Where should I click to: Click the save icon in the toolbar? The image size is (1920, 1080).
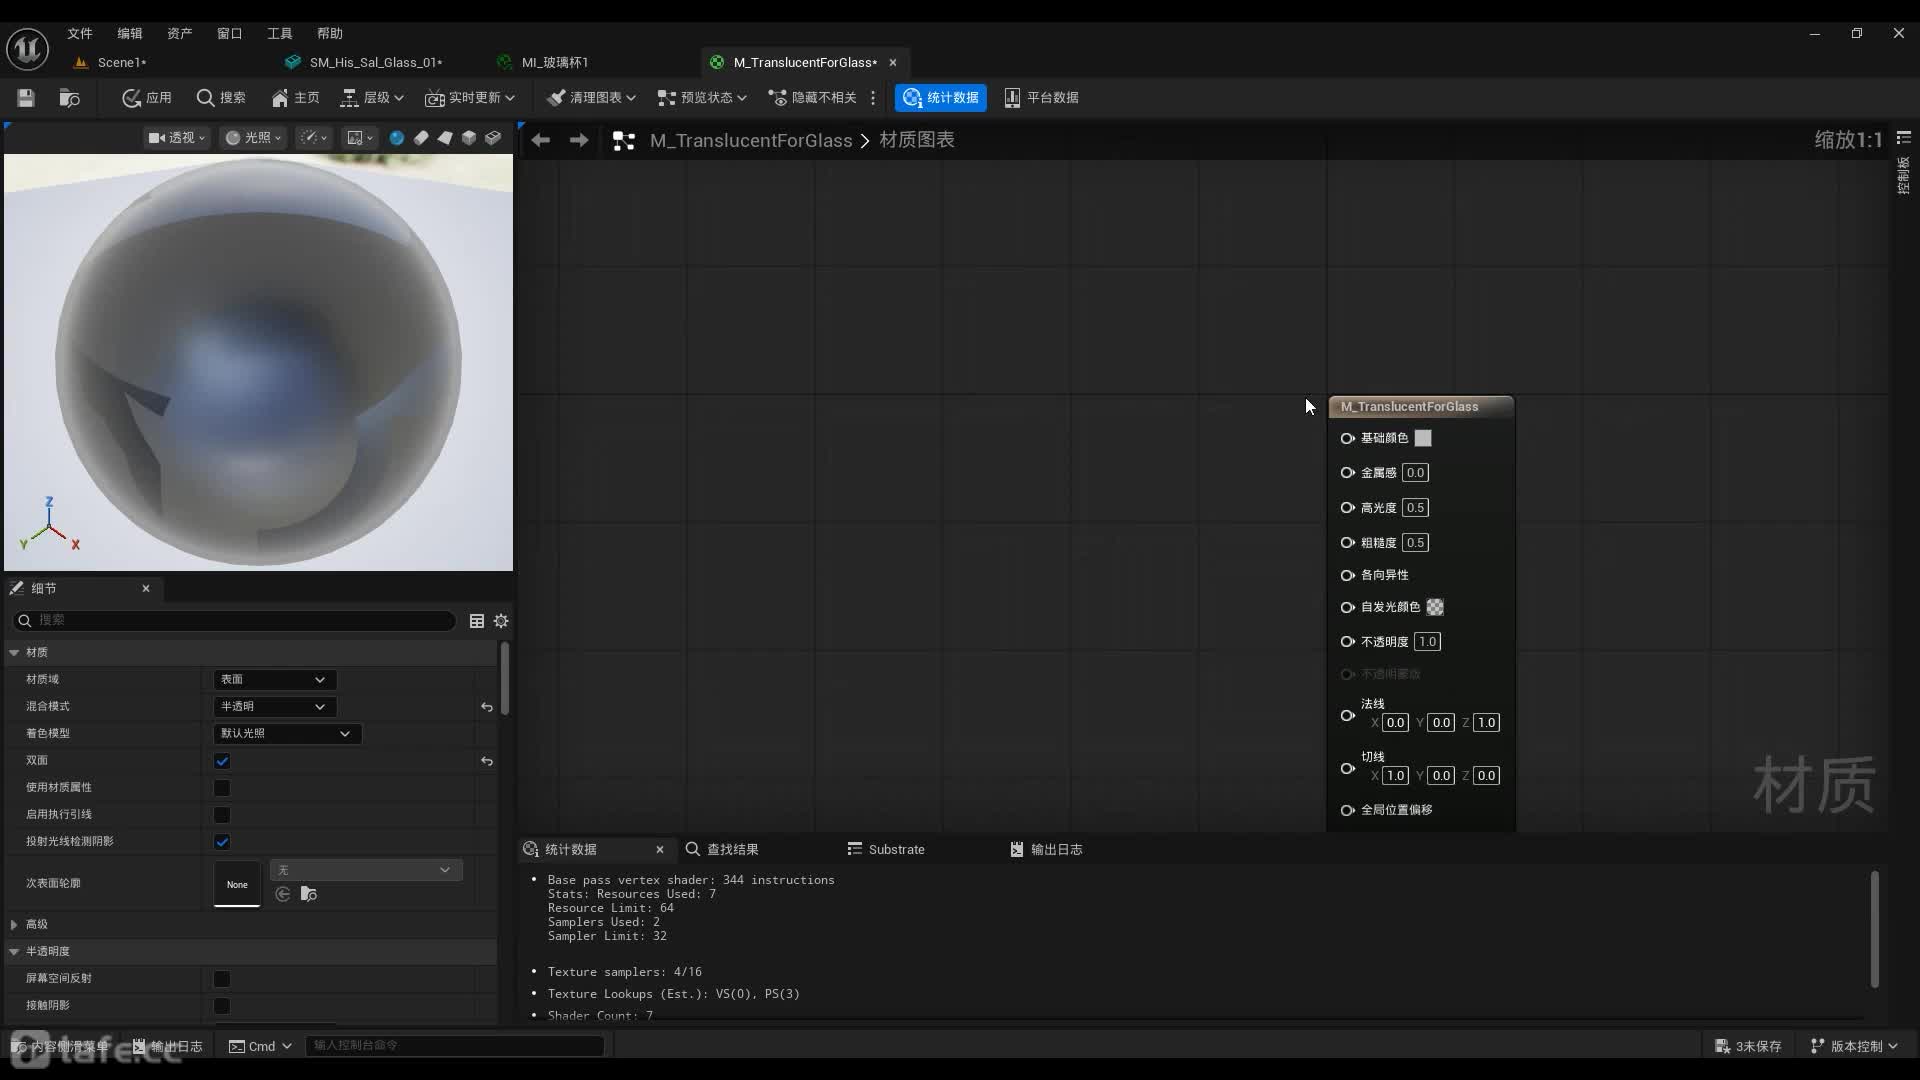coord(26,97)
